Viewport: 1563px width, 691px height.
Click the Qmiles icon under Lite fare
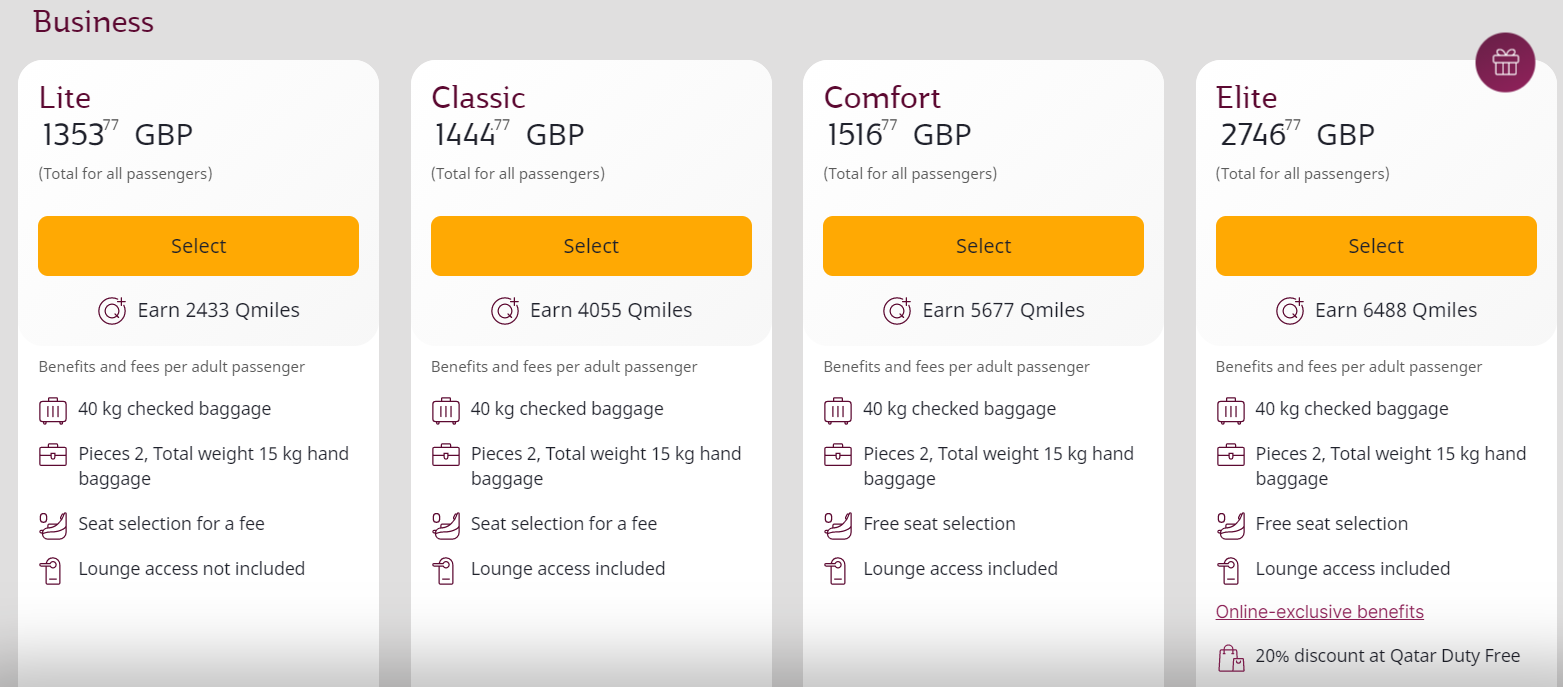113,311
